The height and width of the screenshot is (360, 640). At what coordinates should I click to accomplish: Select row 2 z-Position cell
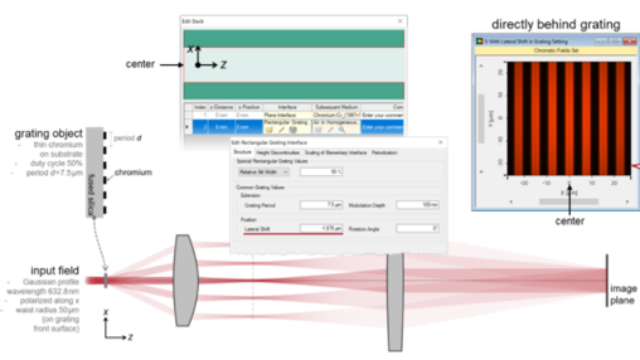(x=249, y=127)
